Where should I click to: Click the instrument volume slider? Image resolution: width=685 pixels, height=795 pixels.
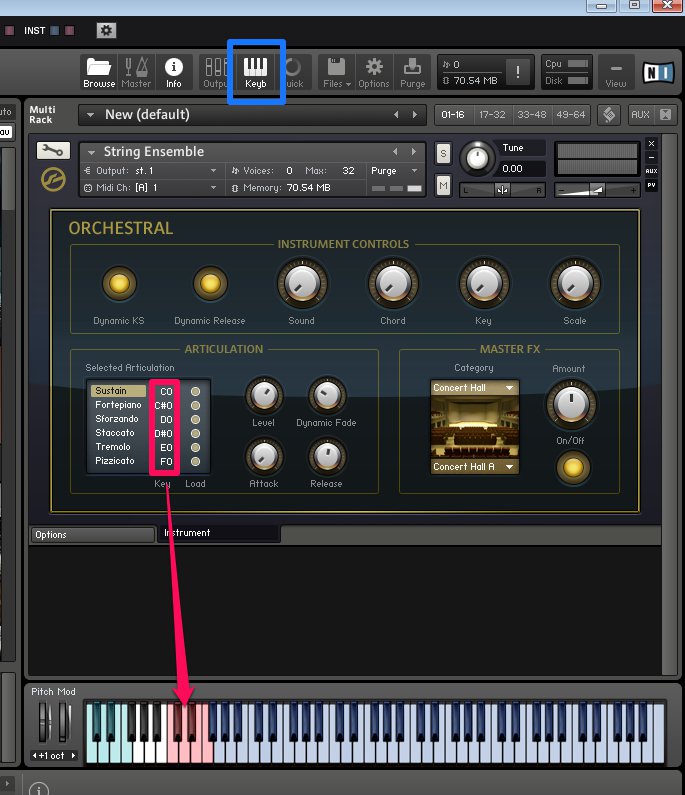(597, 189)
